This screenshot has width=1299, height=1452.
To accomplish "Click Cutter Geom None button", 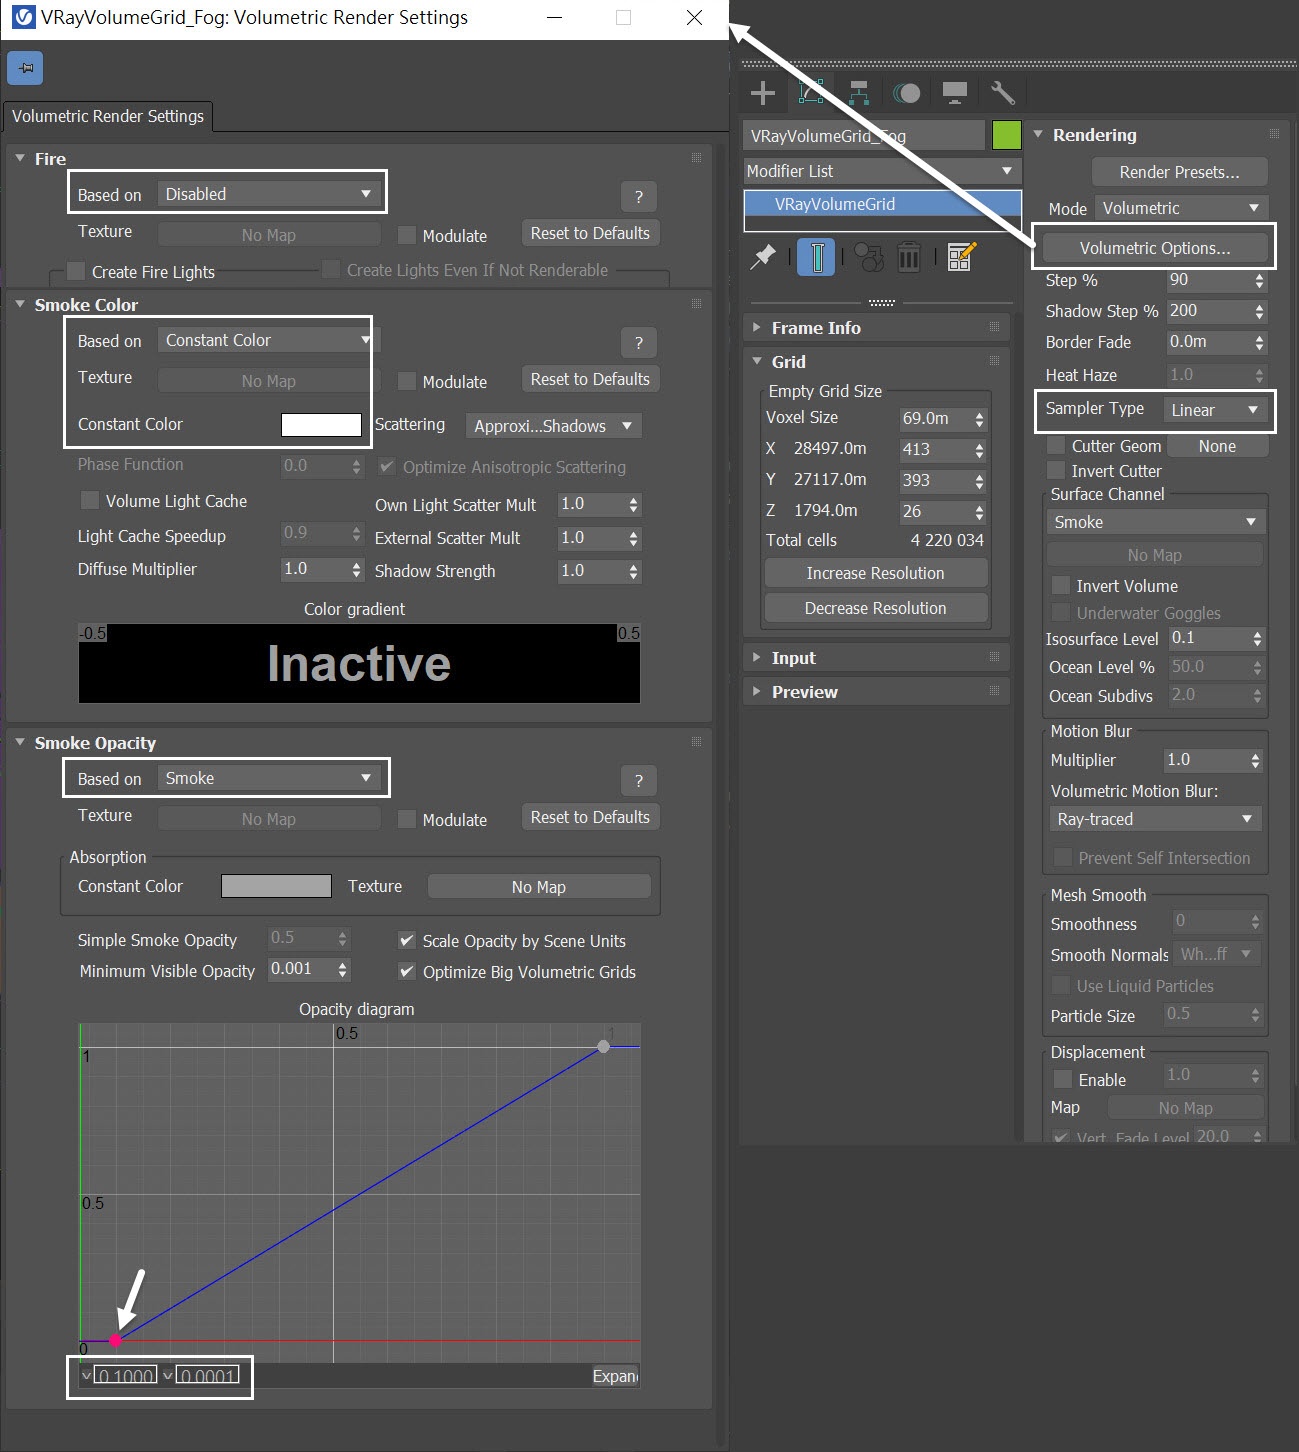I will [1217, 446].
